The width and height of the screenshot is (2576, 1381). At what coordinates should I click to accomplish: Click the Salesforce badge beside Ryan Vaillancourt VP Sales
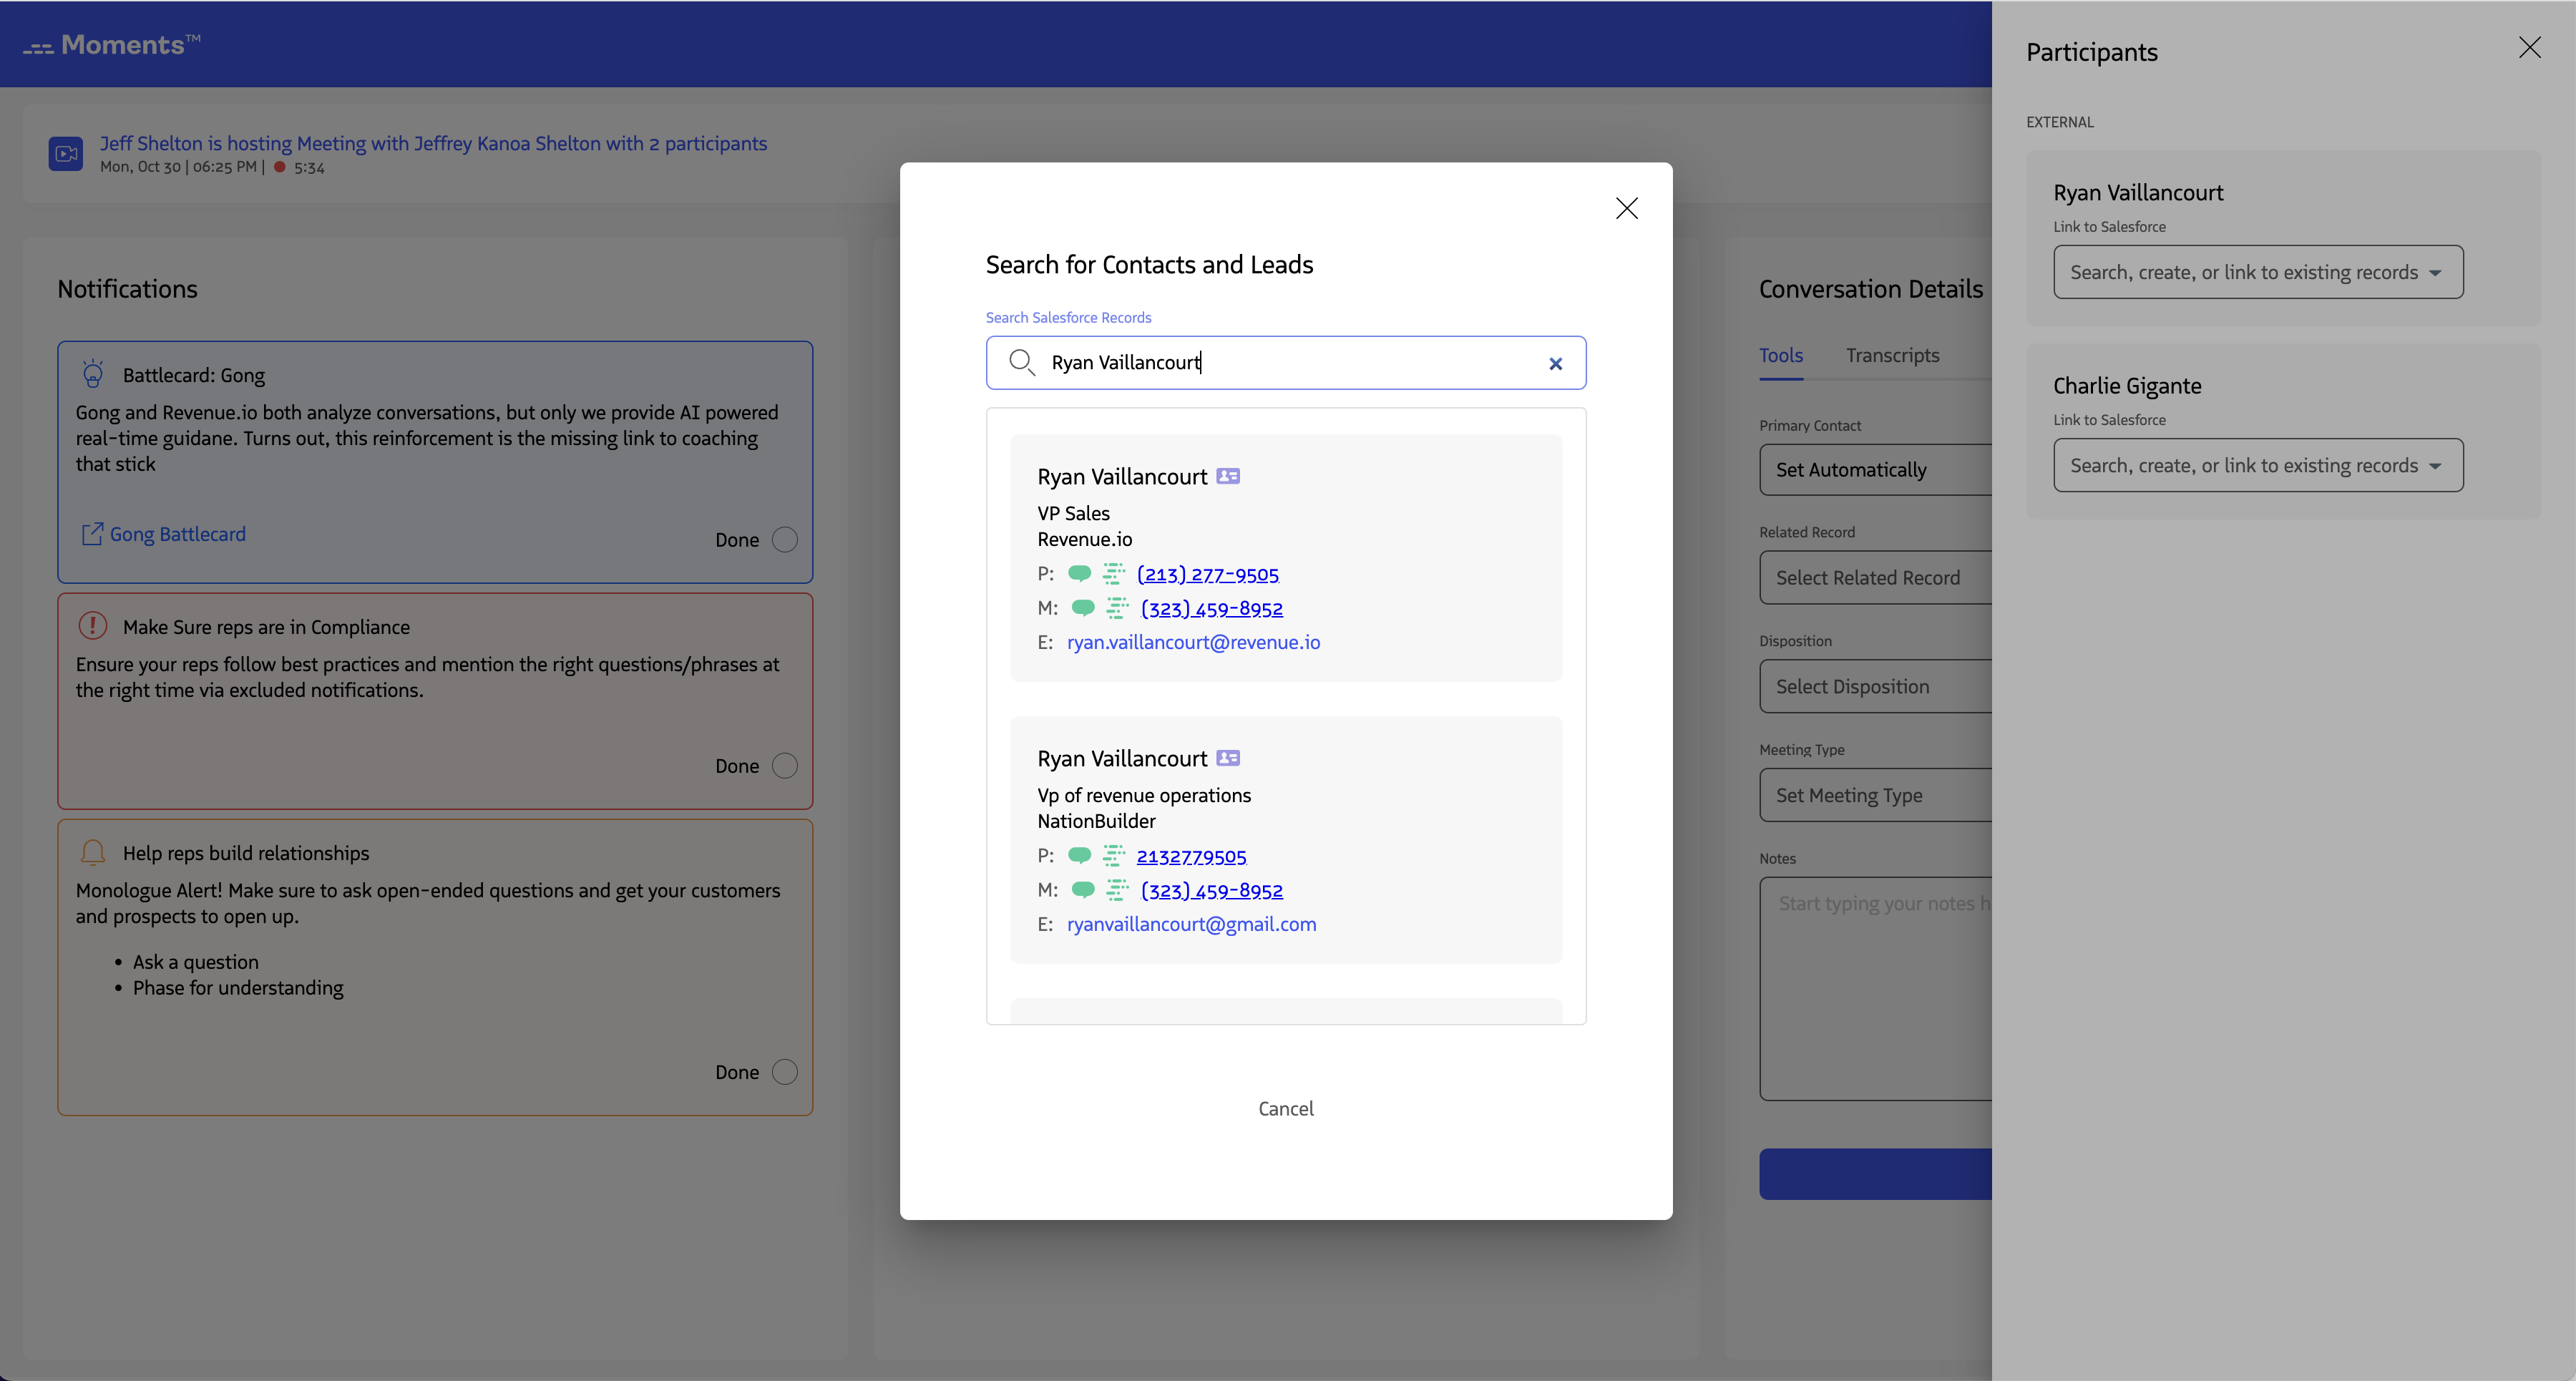tap(1228, 476)
